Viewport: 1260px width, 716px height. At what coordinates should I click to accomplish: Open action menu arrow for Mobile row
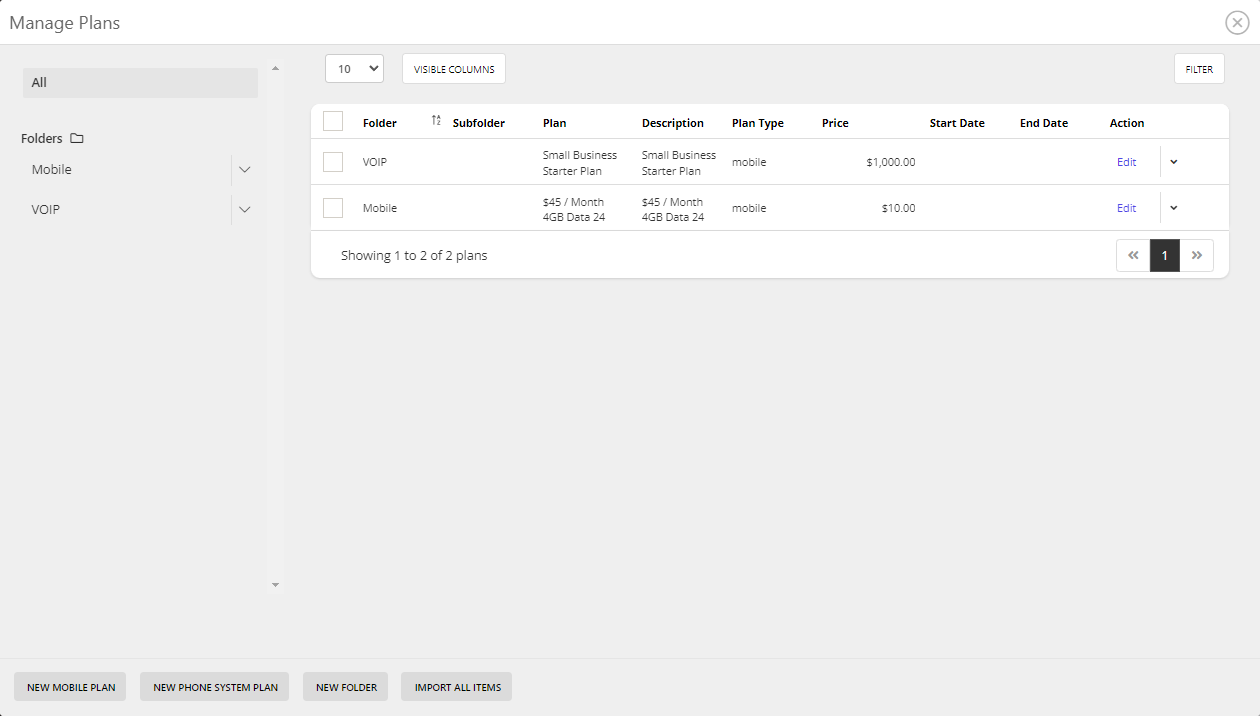pyautogui.click(x=1174, y=208)
